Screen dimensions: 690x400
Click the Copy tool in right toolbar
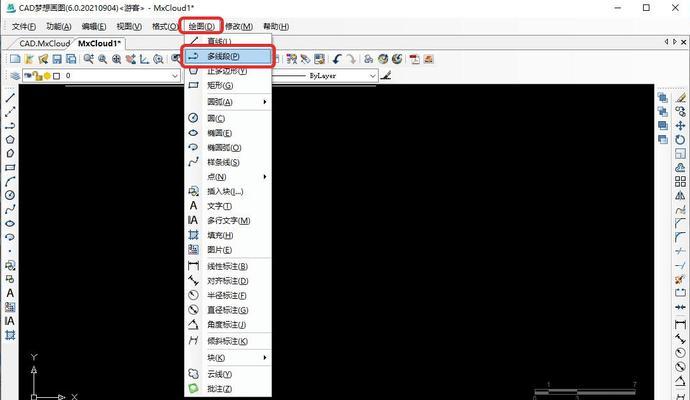680,111
